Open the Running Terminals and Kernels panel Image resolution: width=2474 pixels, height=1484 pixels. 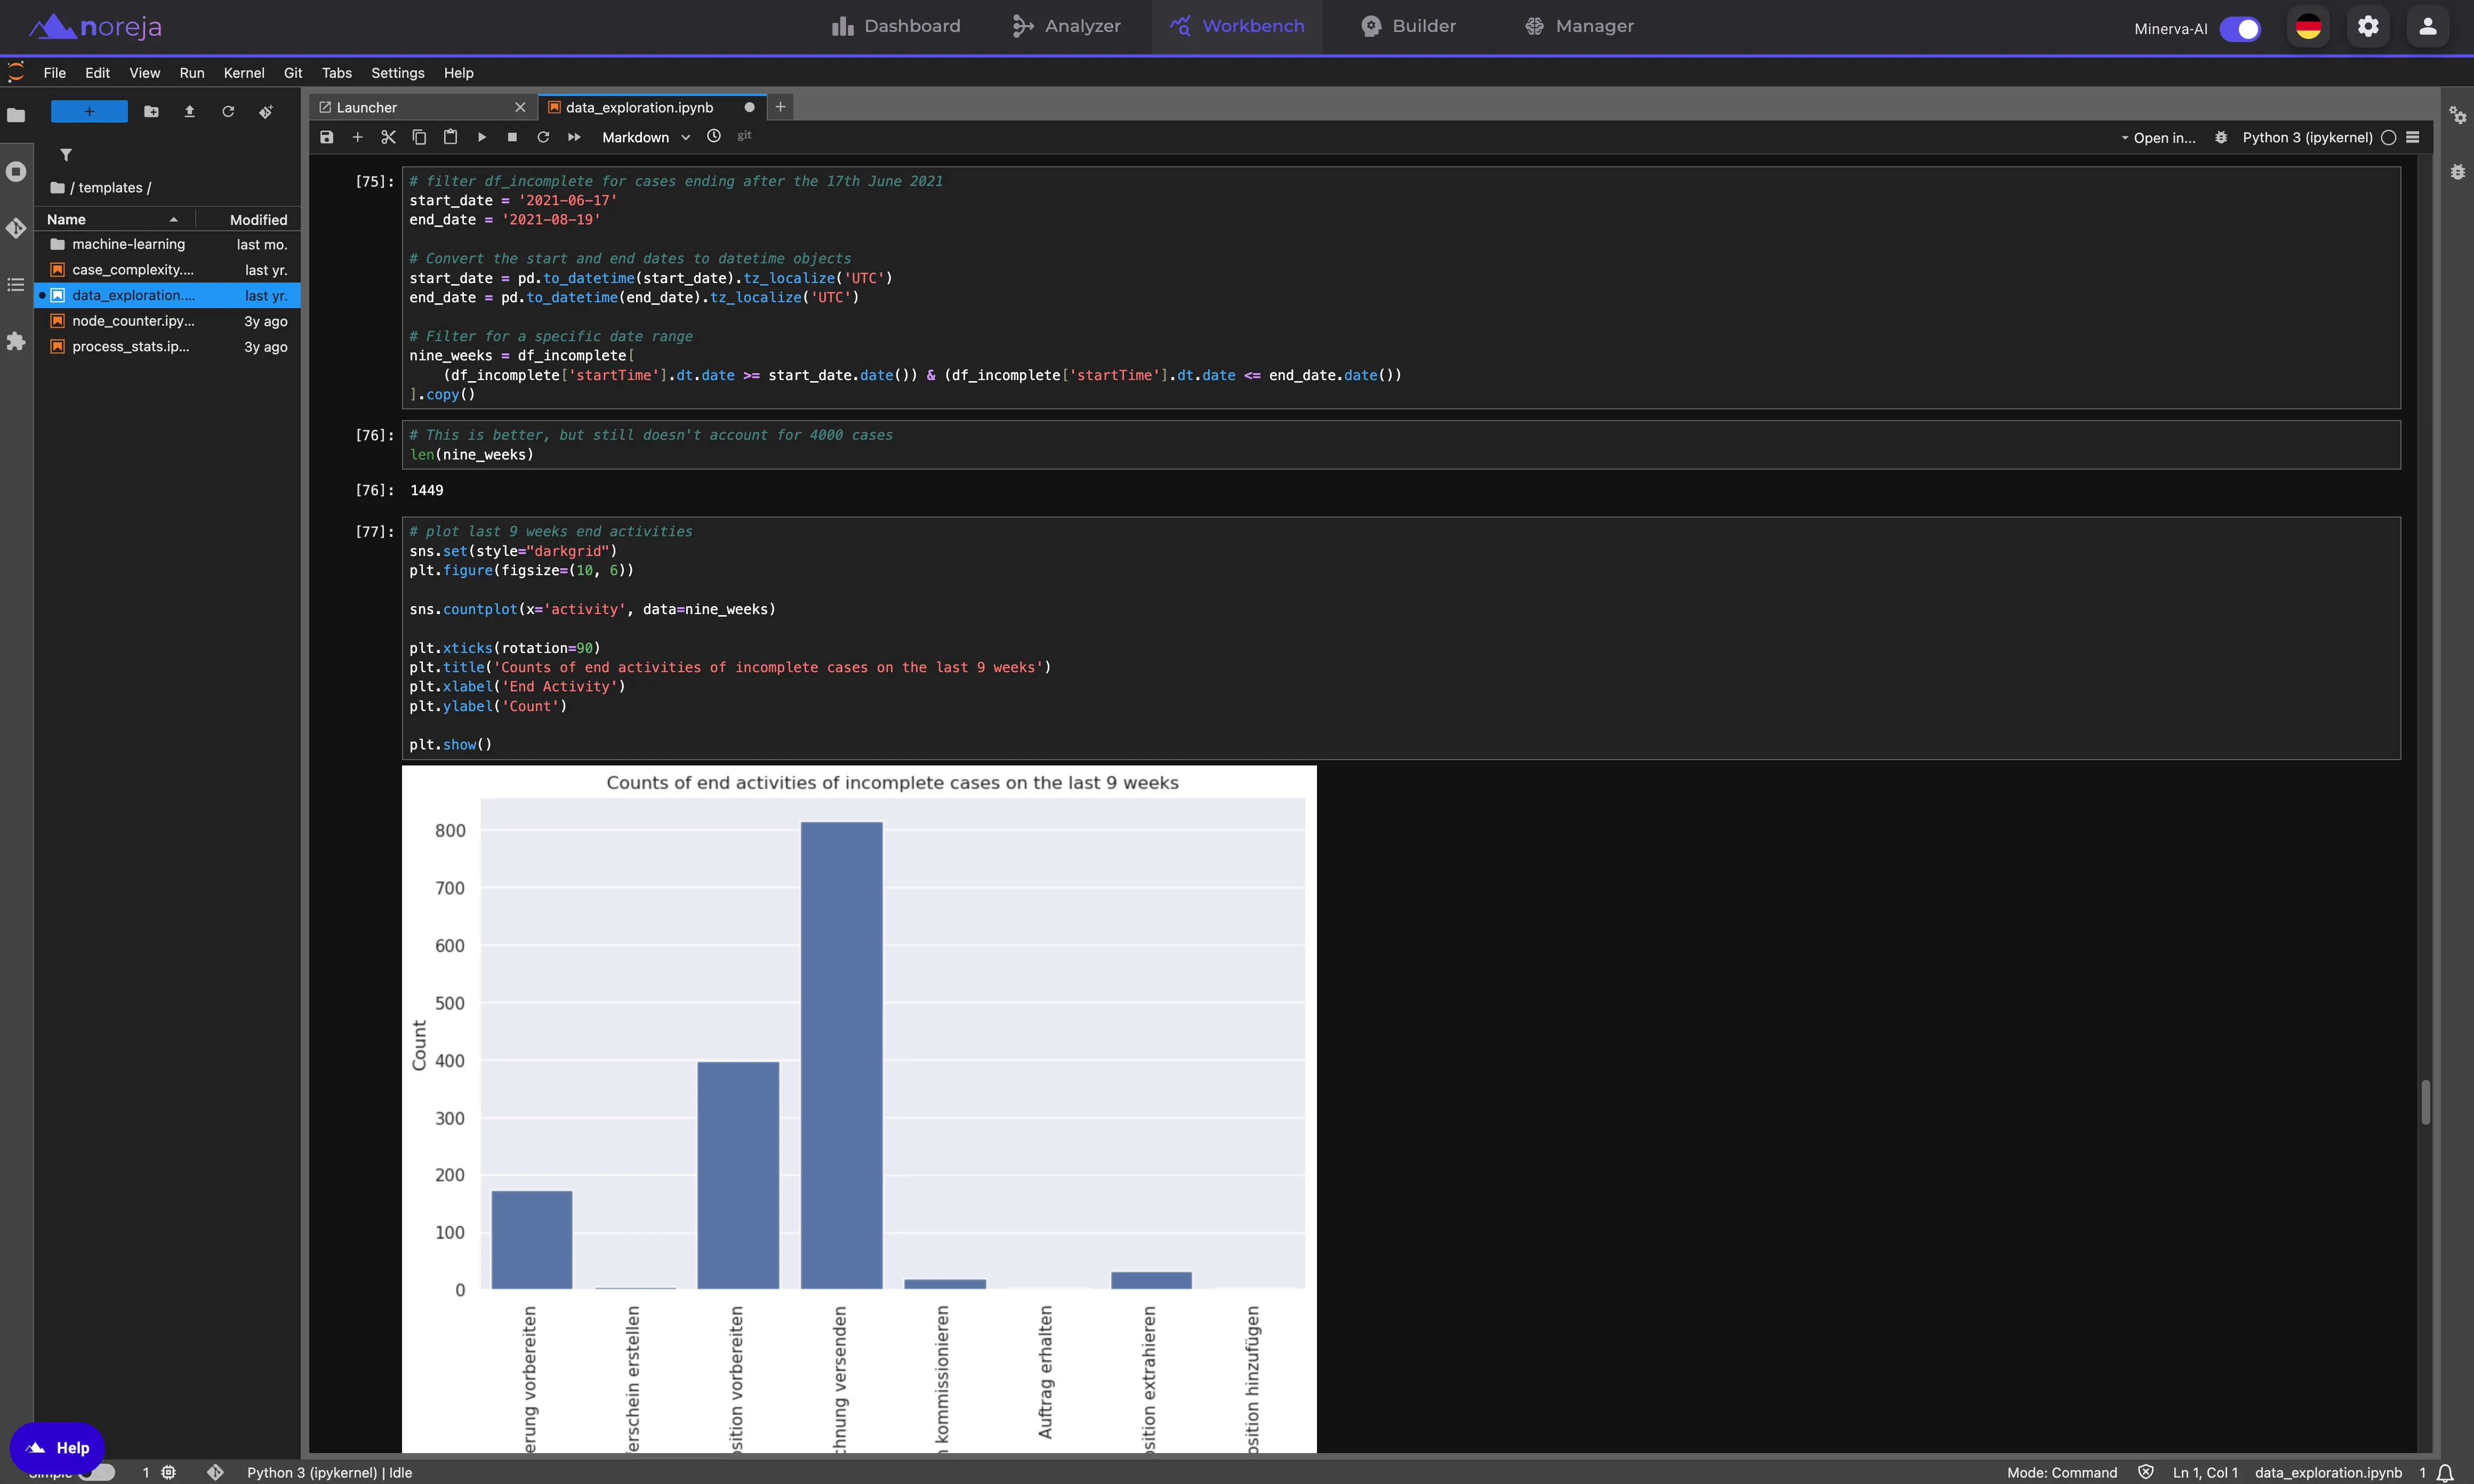click(x=16, y=172)
